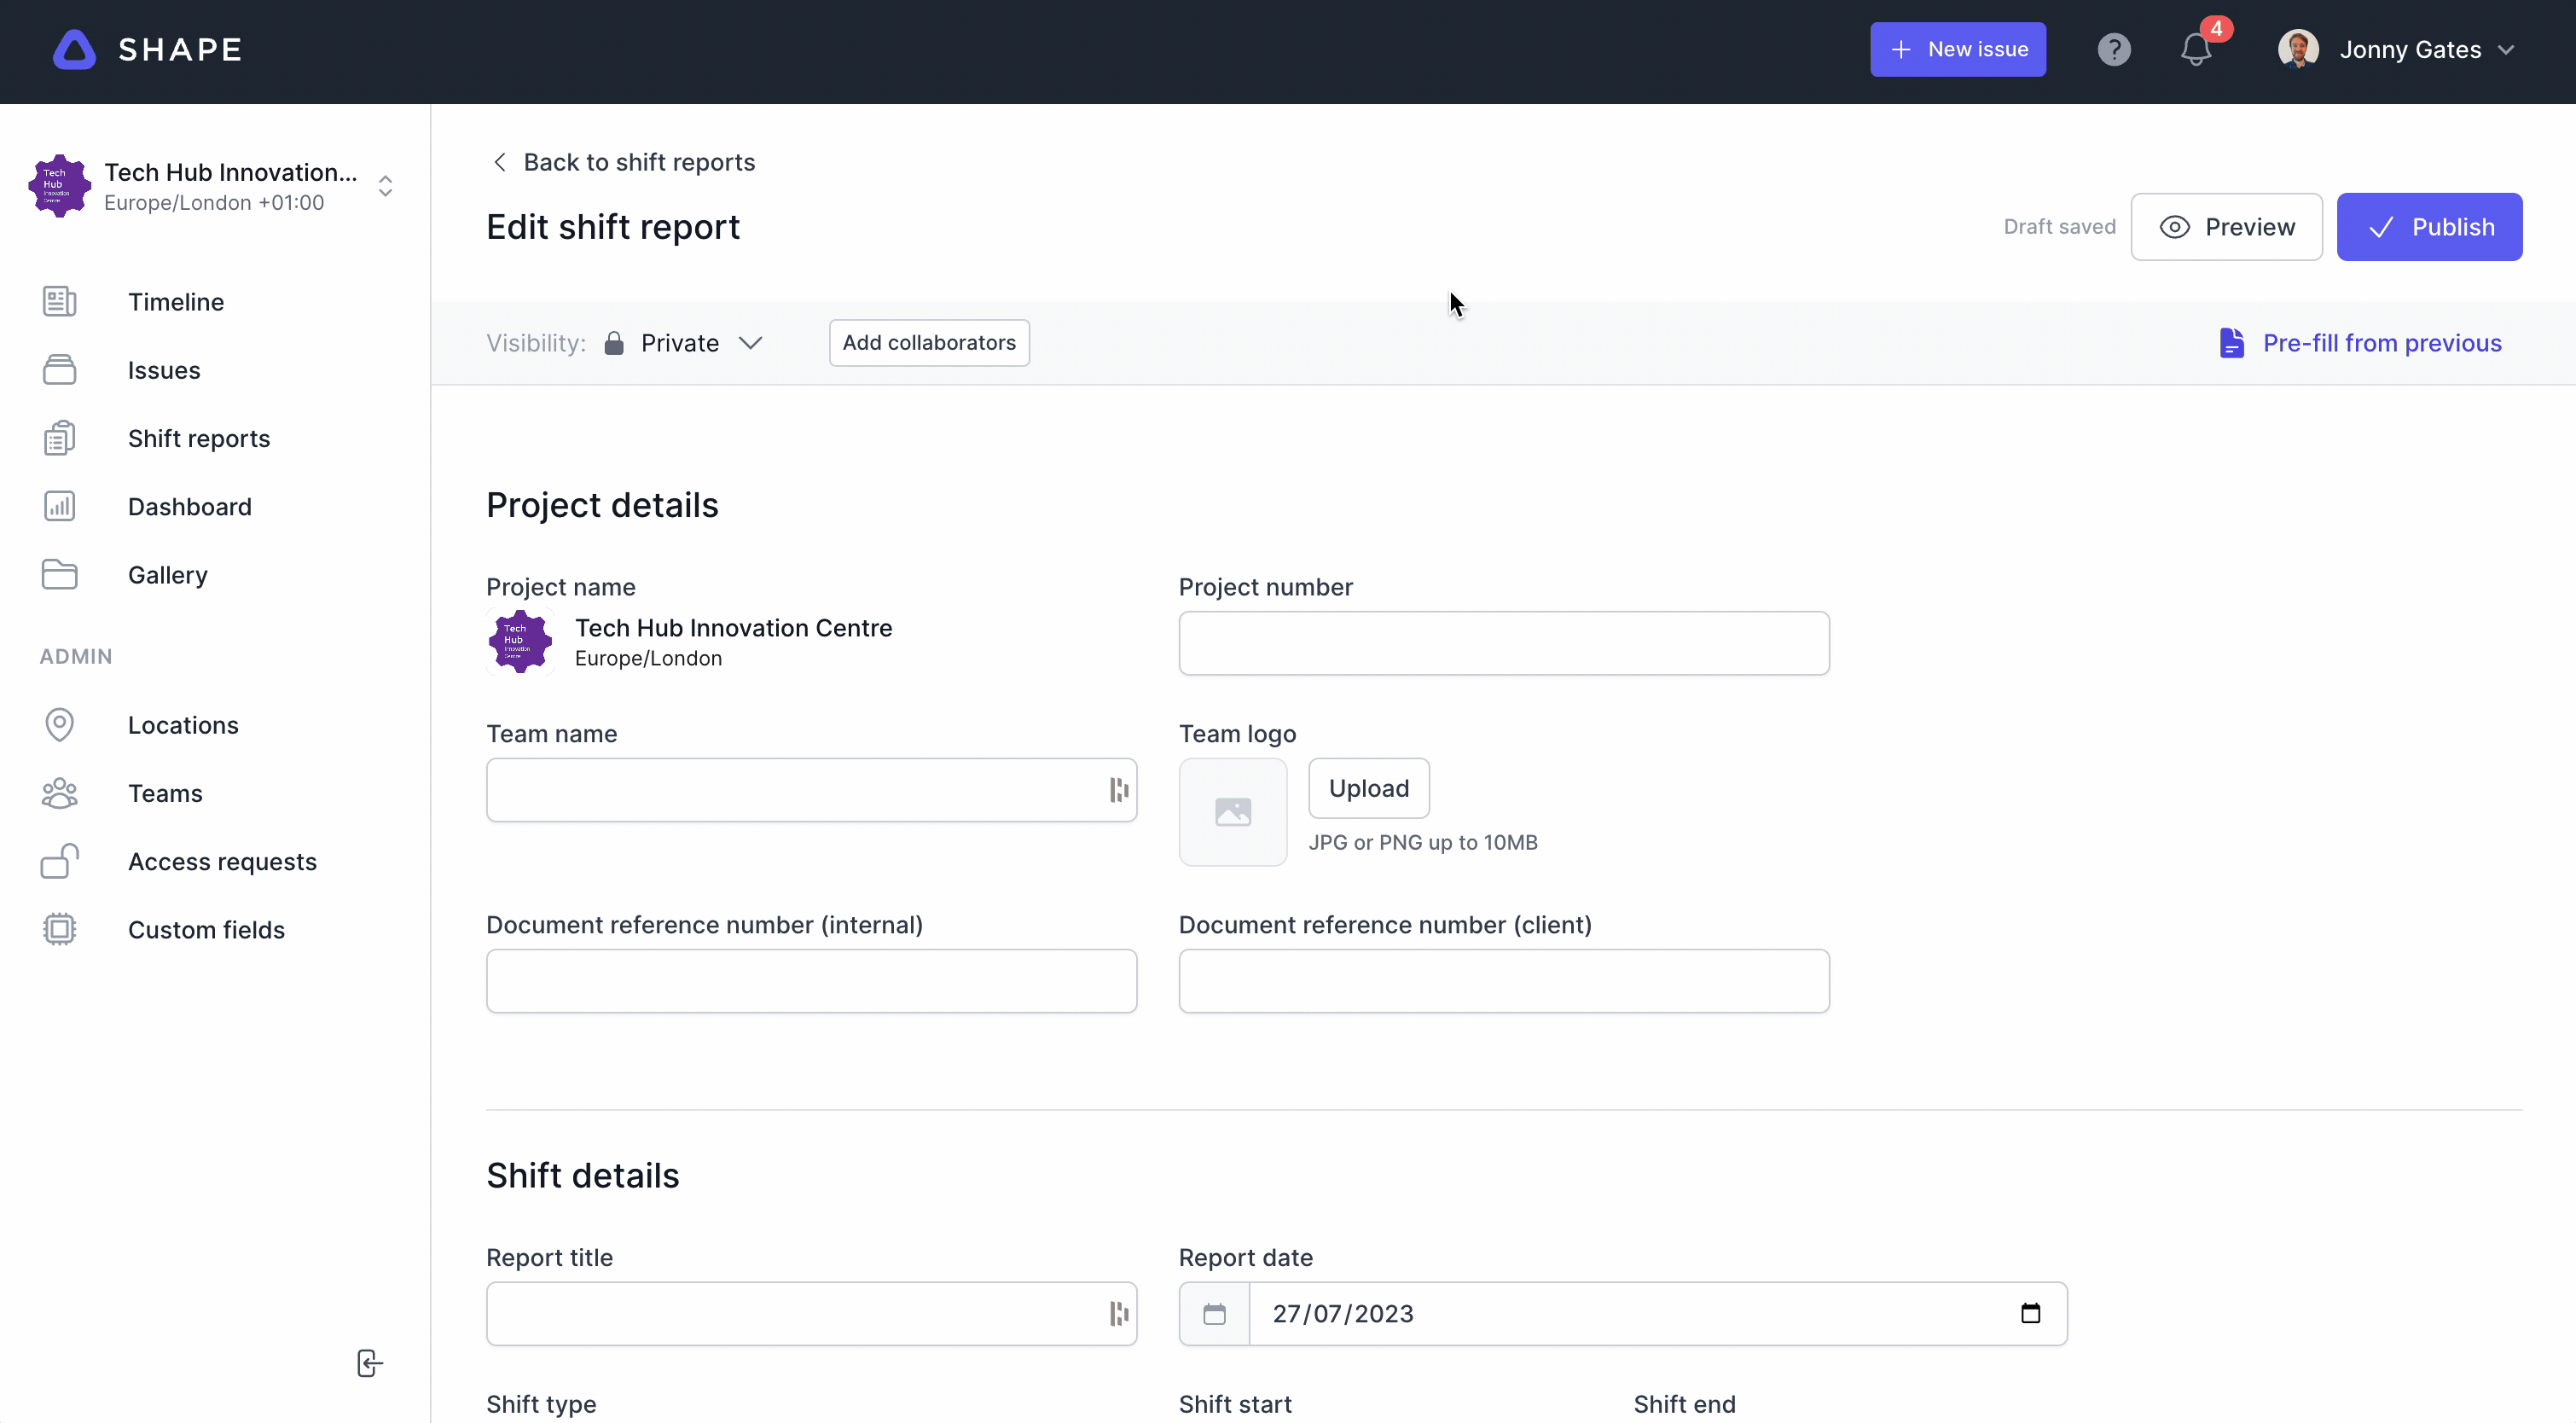Click Document reference number (internal) field

[811, 981]
